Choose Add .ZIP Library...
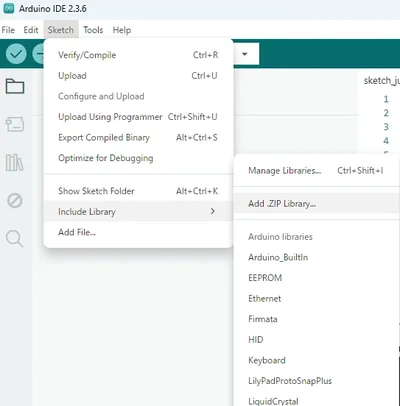 coord(317,203)
